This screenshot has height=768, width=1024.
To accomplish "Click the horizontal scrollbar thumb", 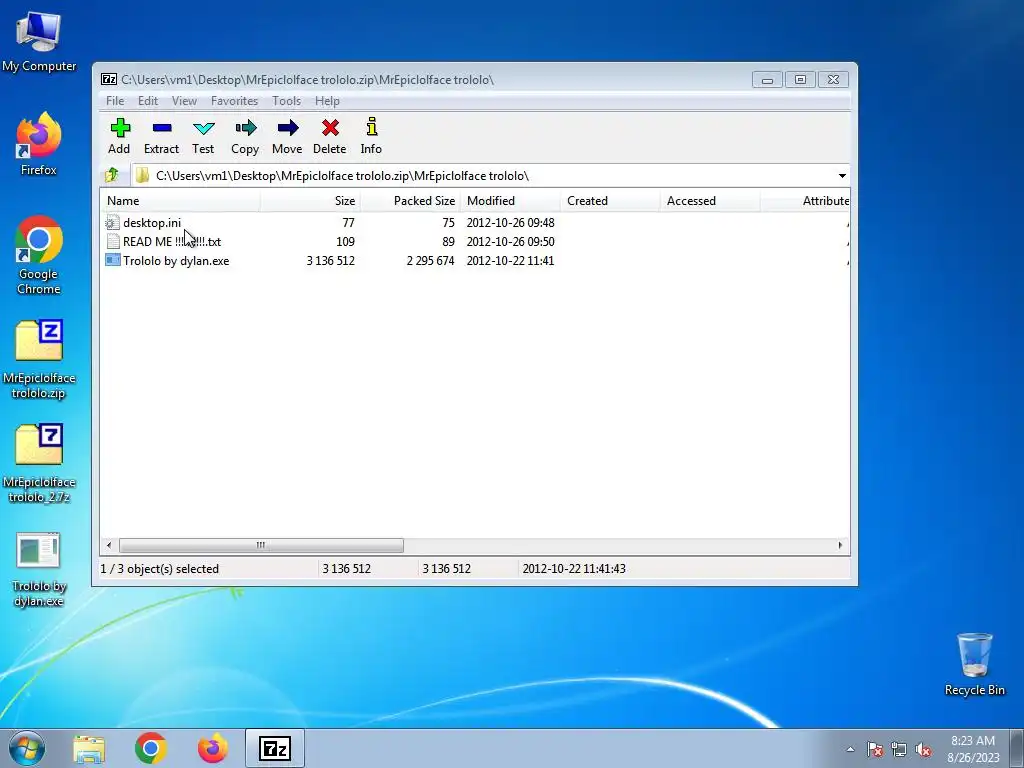I will (261, 545).
